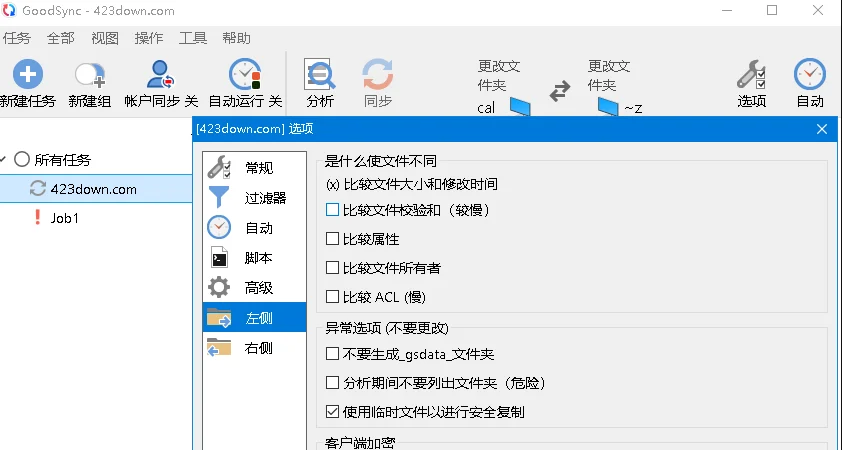Viewport: 842px width, 450px height.
Task: Click the 新建组 (New Group) icon
Action: pyautogui.click(x=90, y=75)
